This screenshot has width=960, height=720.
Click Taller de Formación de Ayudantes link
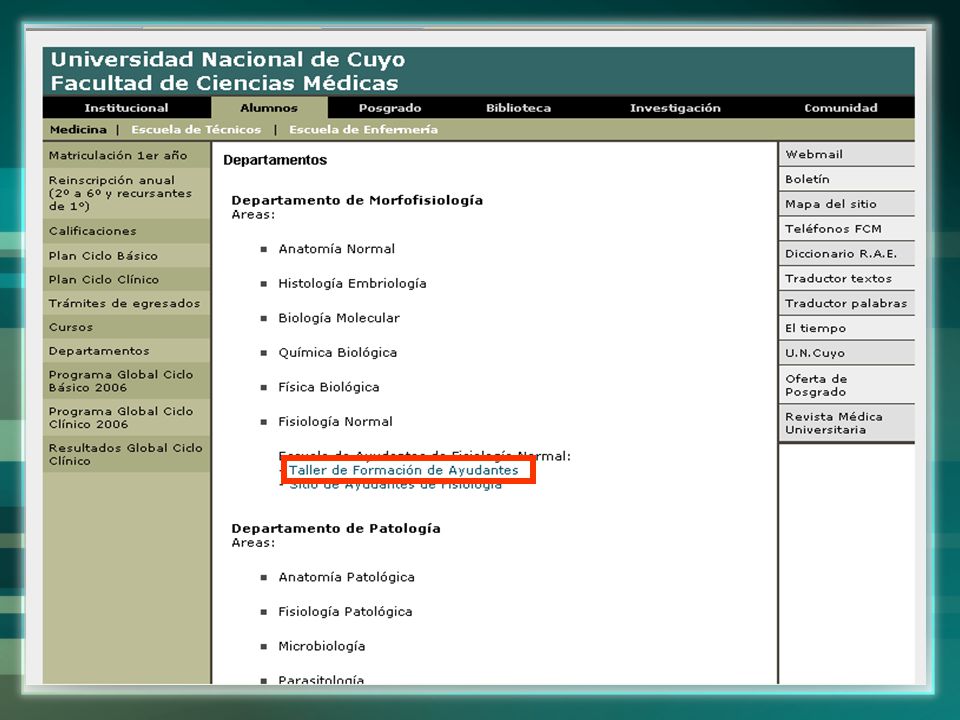403,470
